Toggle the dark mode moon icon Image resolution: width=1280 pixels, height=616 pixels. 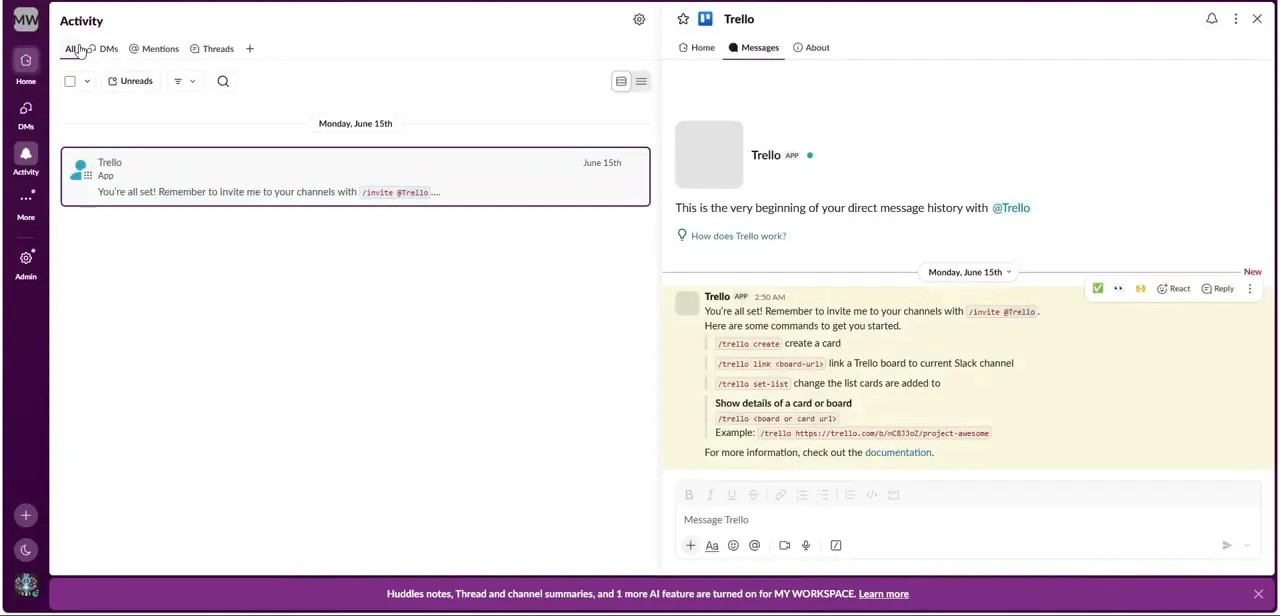click(26, 550)
